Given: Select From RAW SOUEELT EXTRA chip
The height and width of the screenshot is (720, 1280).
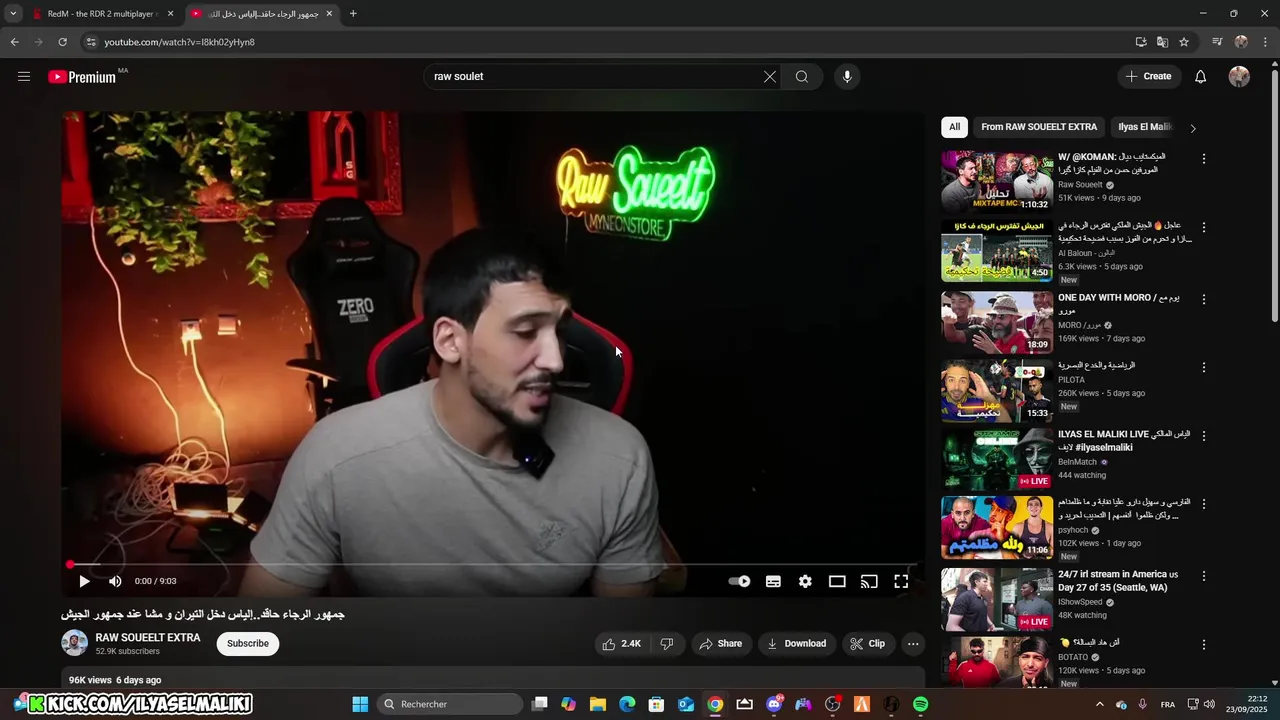Looking at the screenshot, I should pyautogui.click(x=1039, y=127).
